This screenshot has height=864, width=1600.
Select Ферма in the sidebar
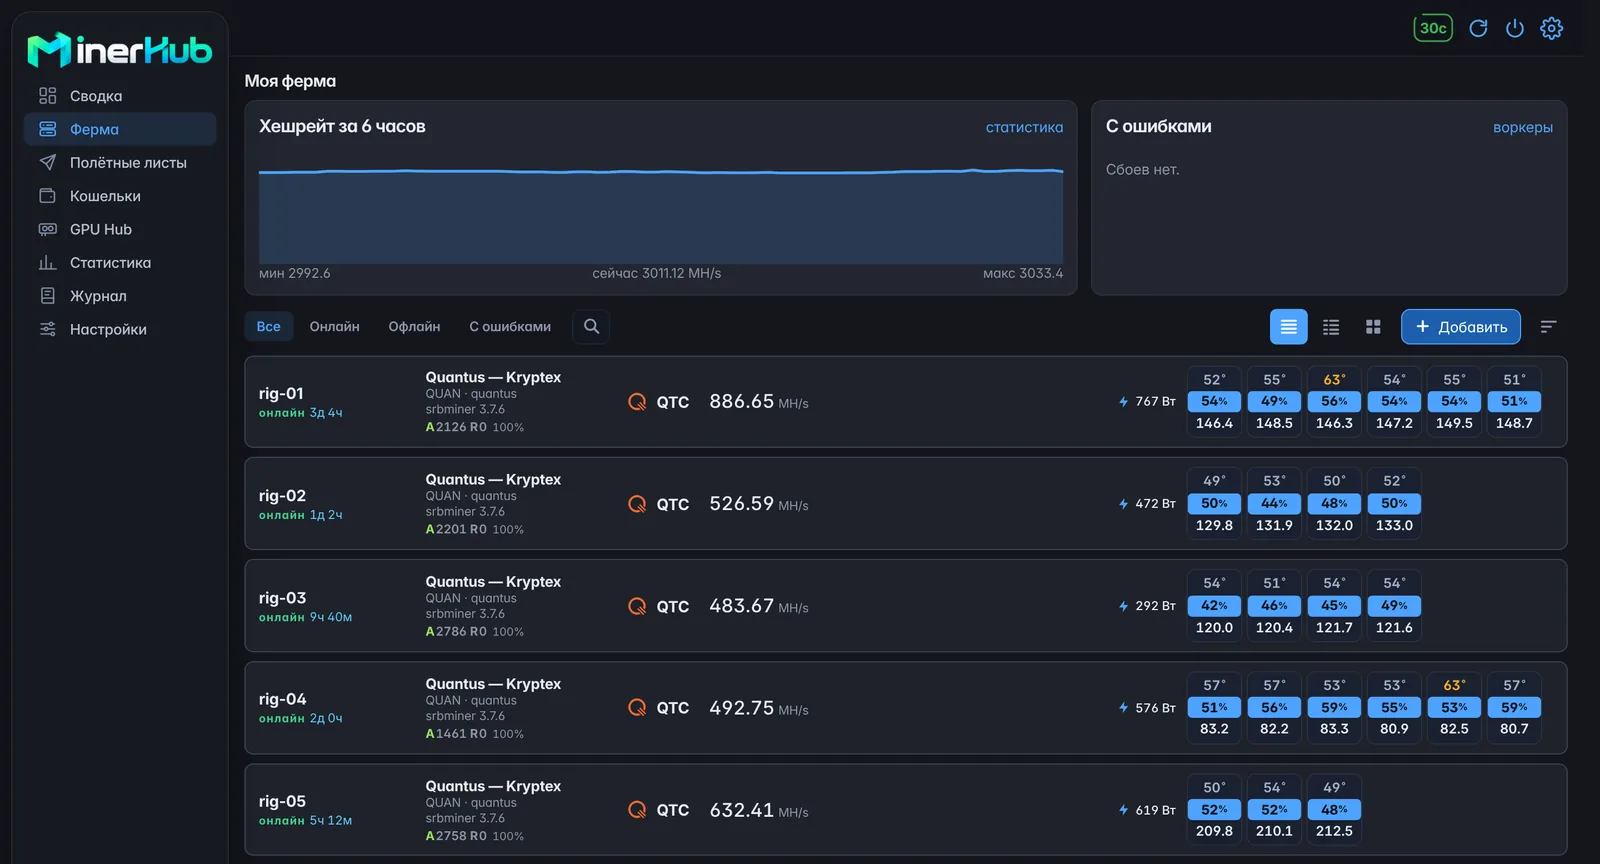point(120,129)
